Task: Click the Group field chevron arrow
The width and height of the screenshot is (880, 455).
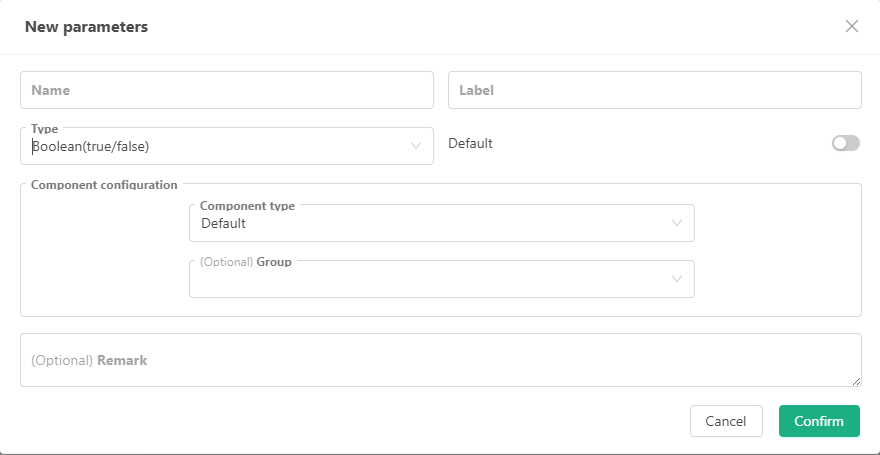Action: 677,279
